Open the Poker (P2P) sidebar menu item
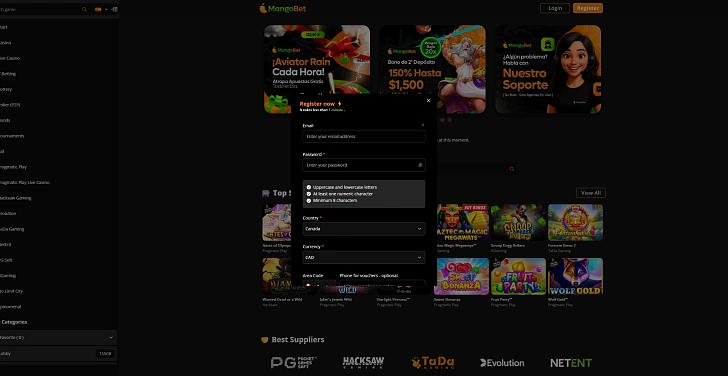The width and height of the screenshot is (728, 376). 10,105
